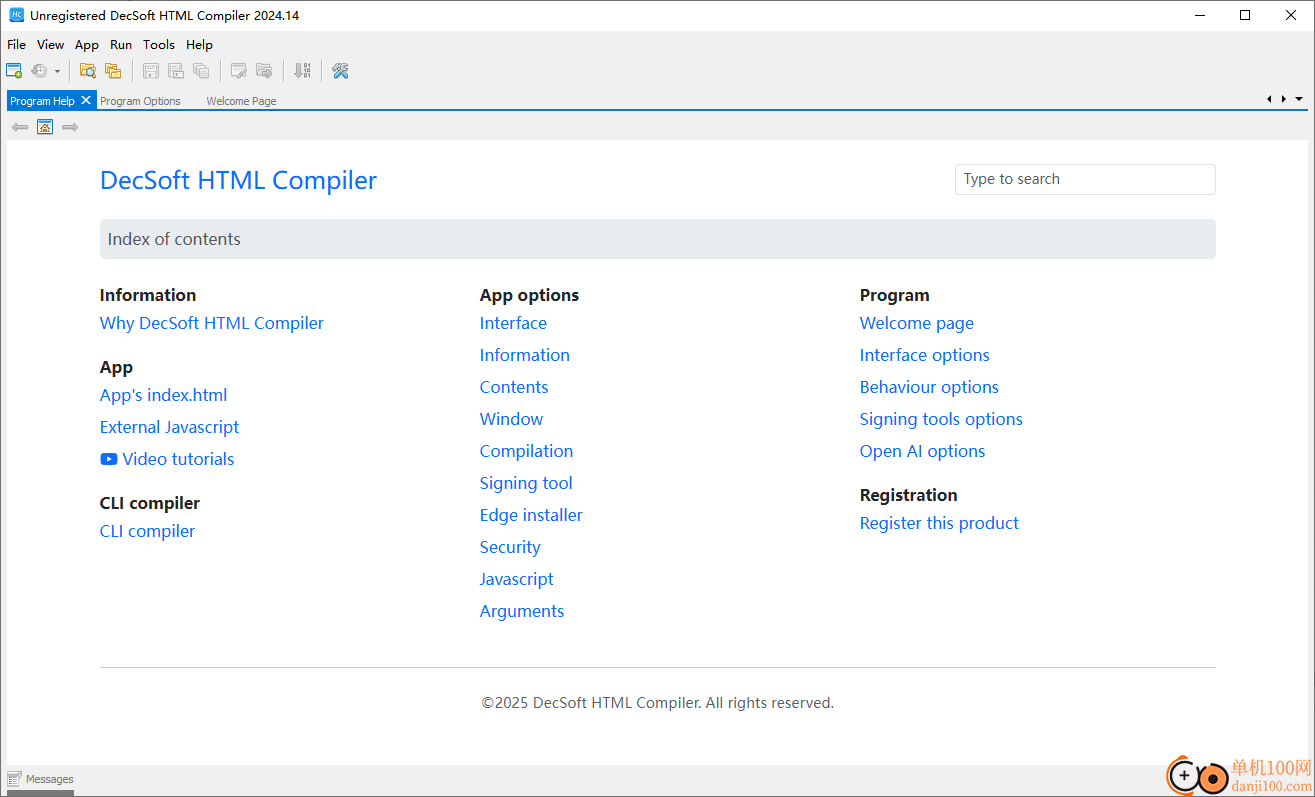The width and height of the screenshot is (1315, 797).
Task: Open the Signing tools options link
Action: pos(941,419)
